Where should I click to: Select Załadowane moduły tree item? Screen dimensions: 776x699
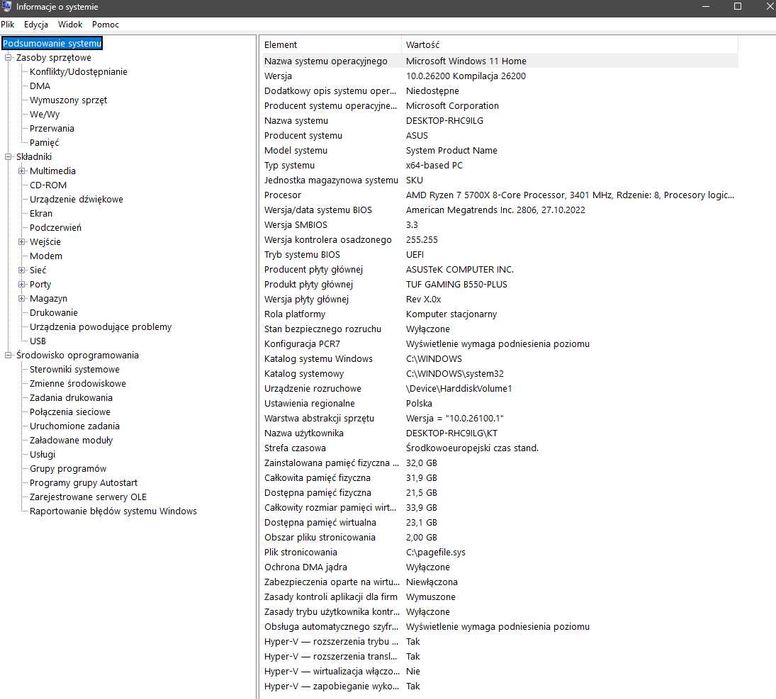(x=71, y=440)
